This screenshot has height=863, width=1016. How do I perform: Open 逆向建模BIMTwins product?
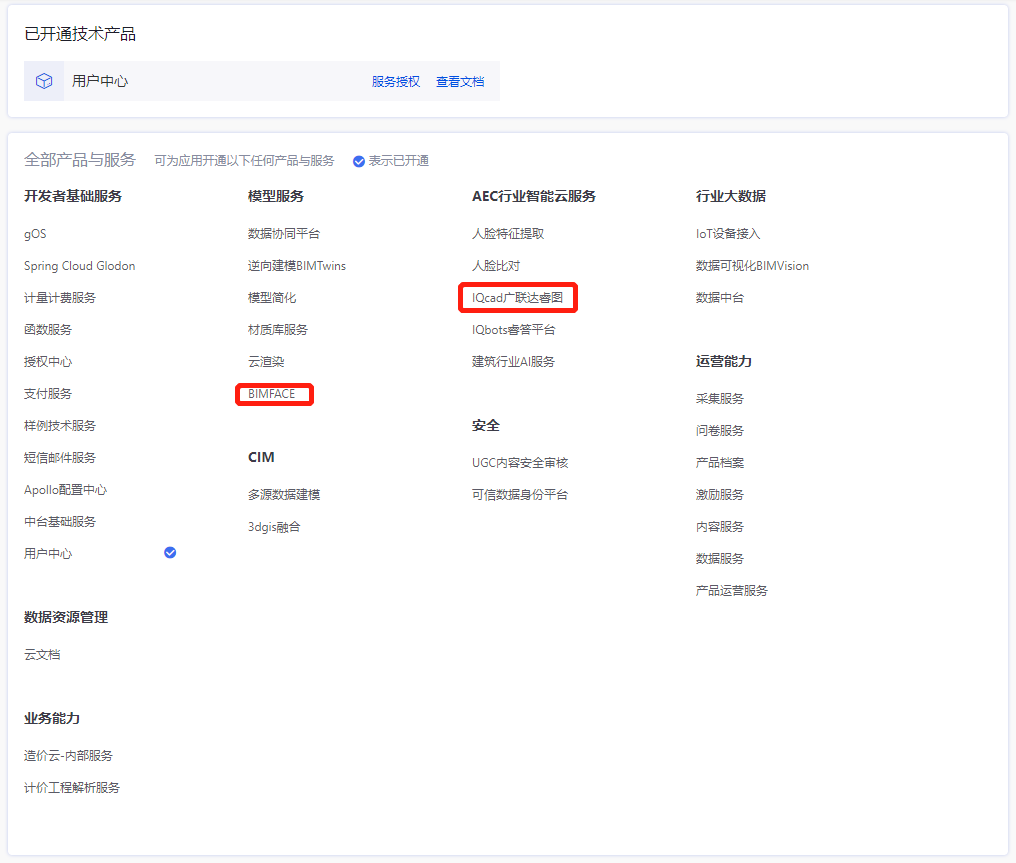297,266
